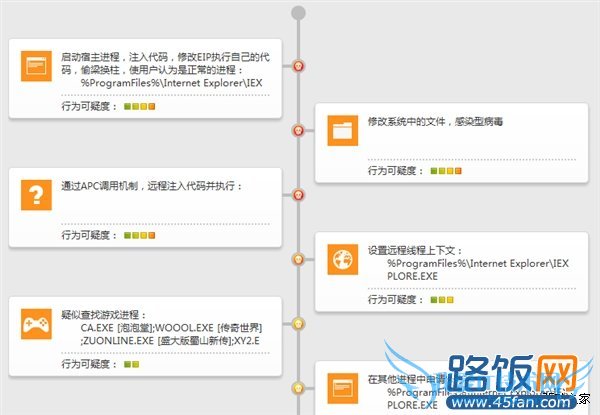Select the yellow timeline marker for 在其他进程中申请
This screenshot has height=415, width=600.
(298, 388)
